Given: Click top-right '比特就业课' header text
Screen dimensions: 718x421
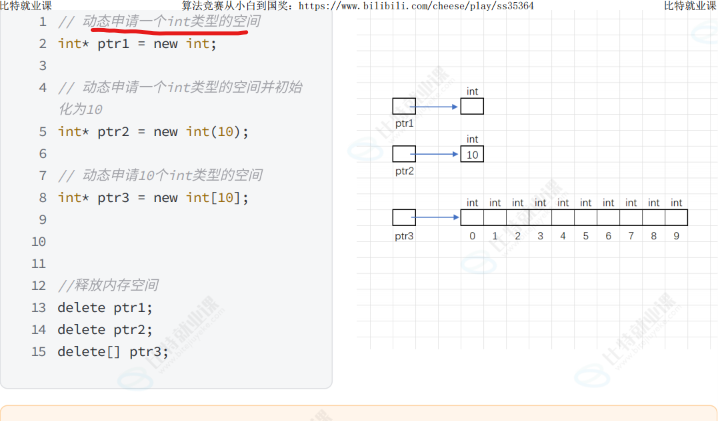Looking at the screenshot, I should pos(691,5).
